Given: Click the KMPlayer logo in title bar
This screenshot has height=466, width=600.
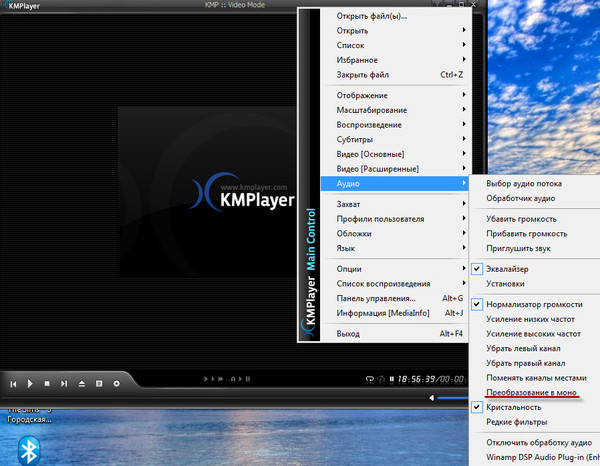Looking at the screenshot, I should [x=20, y=6].
